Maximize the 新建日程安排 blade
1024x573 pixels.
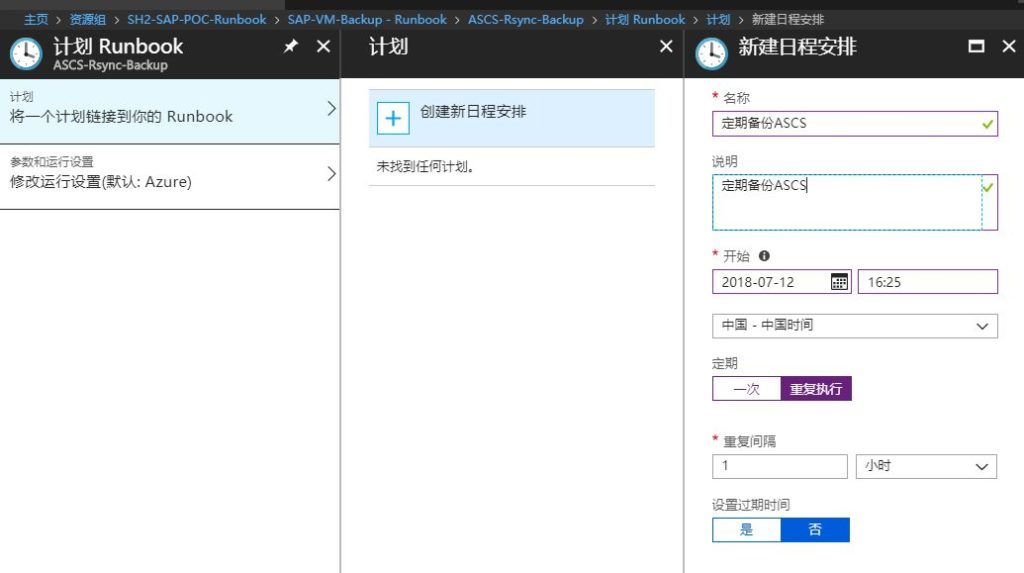pyautogui.click(x=977, y=47)
